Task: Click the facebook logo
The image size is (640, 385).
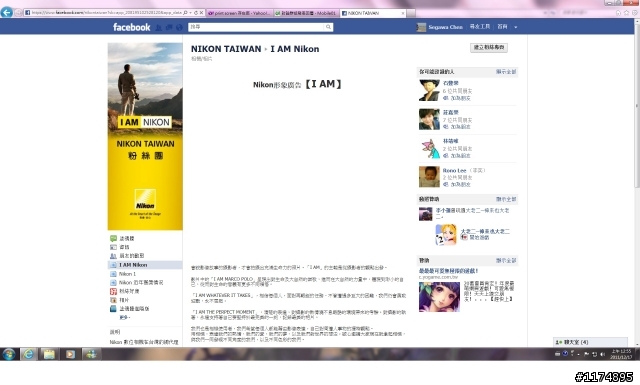Action: click(131, 27)
